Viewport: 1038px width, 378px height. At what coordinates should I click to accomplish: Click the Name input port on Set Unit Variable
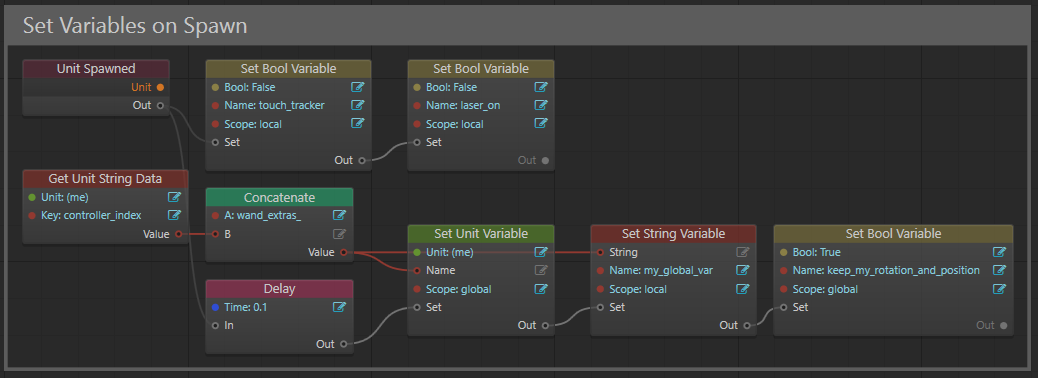point(416,270)
